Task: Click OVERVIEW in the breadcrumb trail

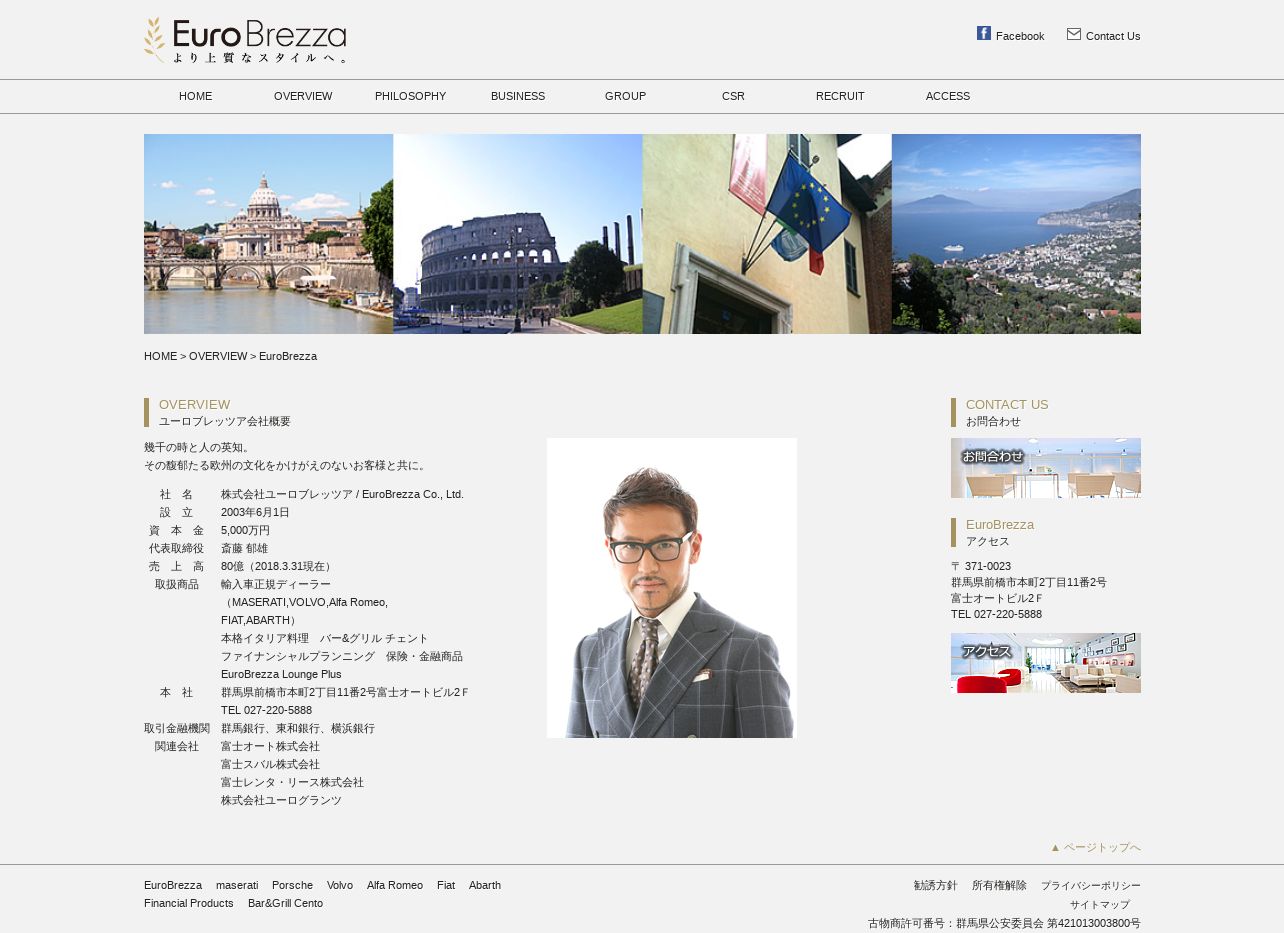Action: (218, 356)
